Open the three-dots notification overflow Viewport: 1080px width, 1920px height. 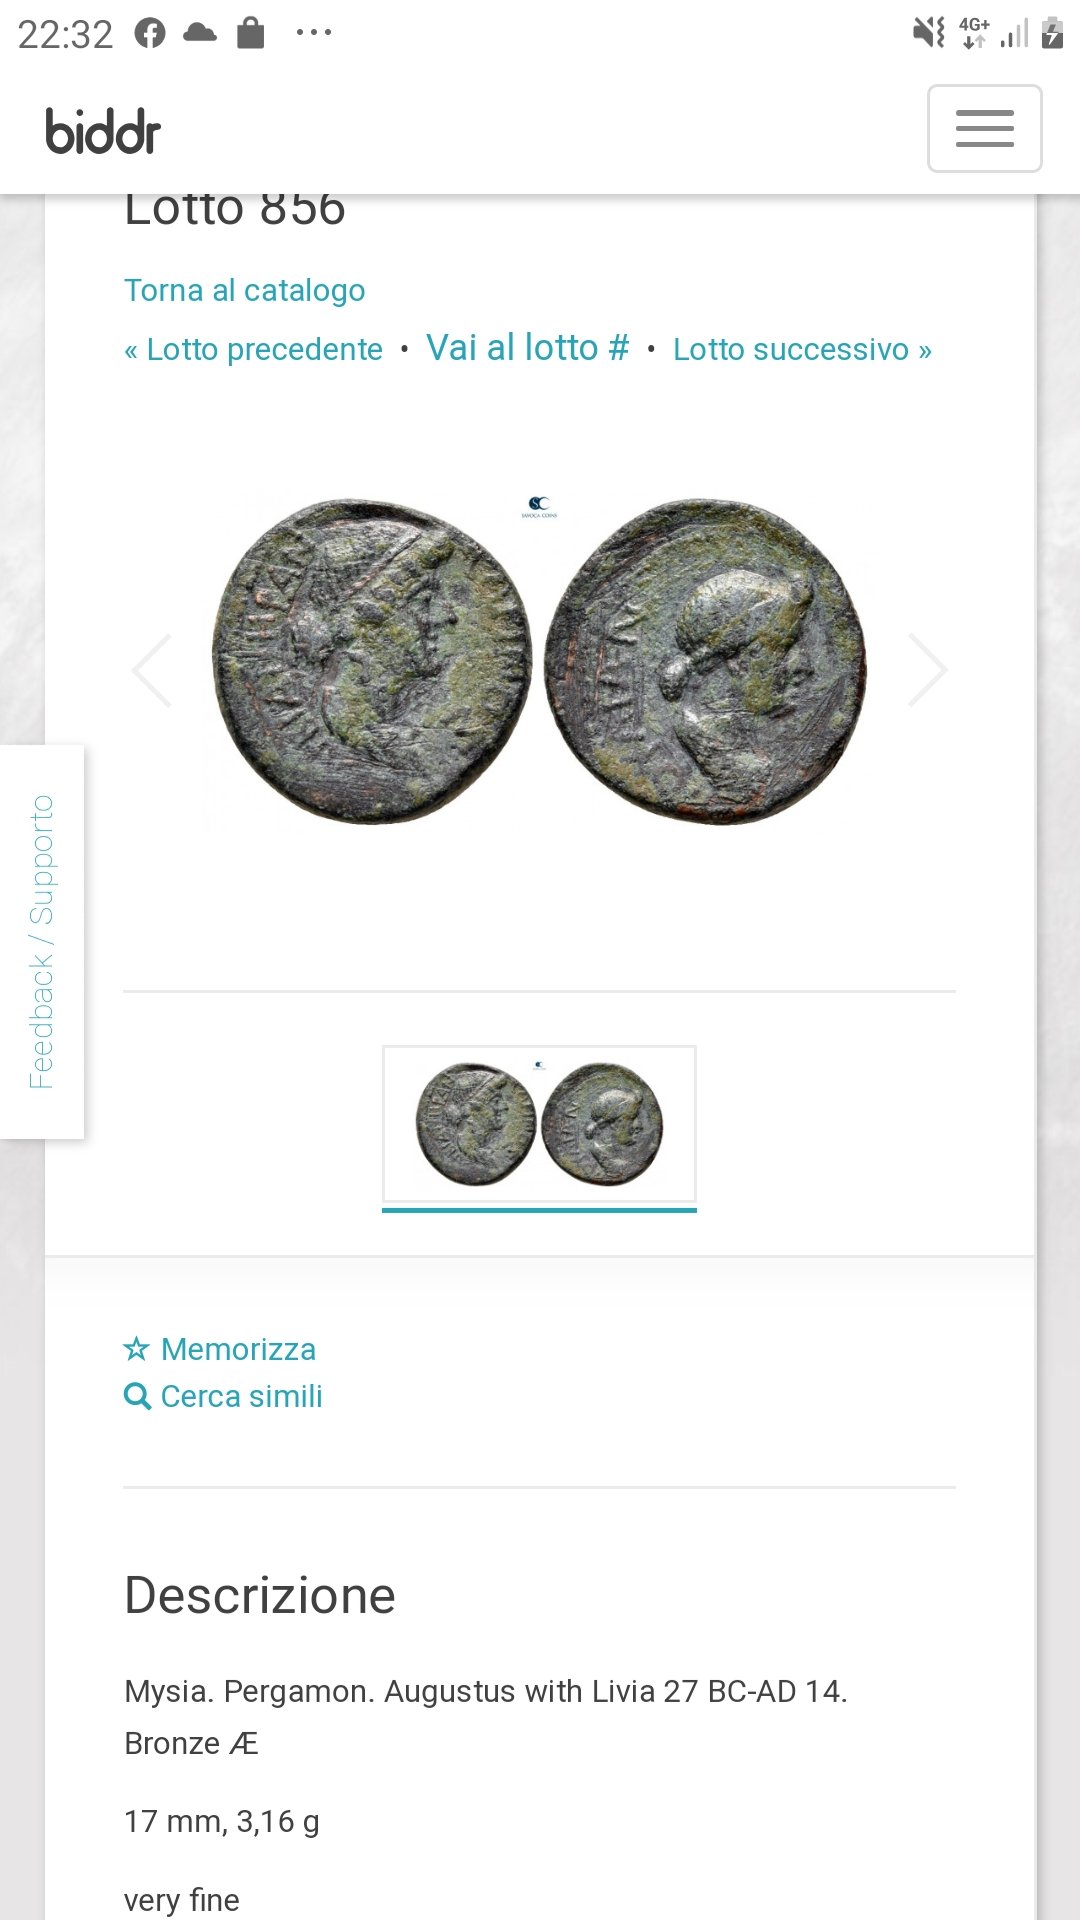tap(314, 33)
